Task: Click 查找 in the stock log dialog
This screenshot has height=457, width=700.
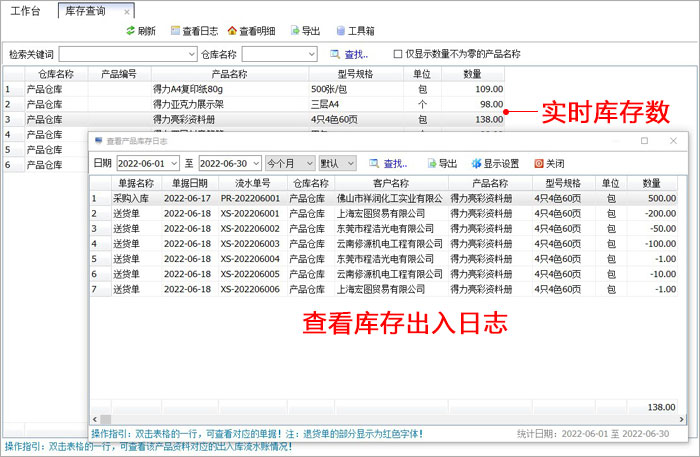Action: [388, 164]
